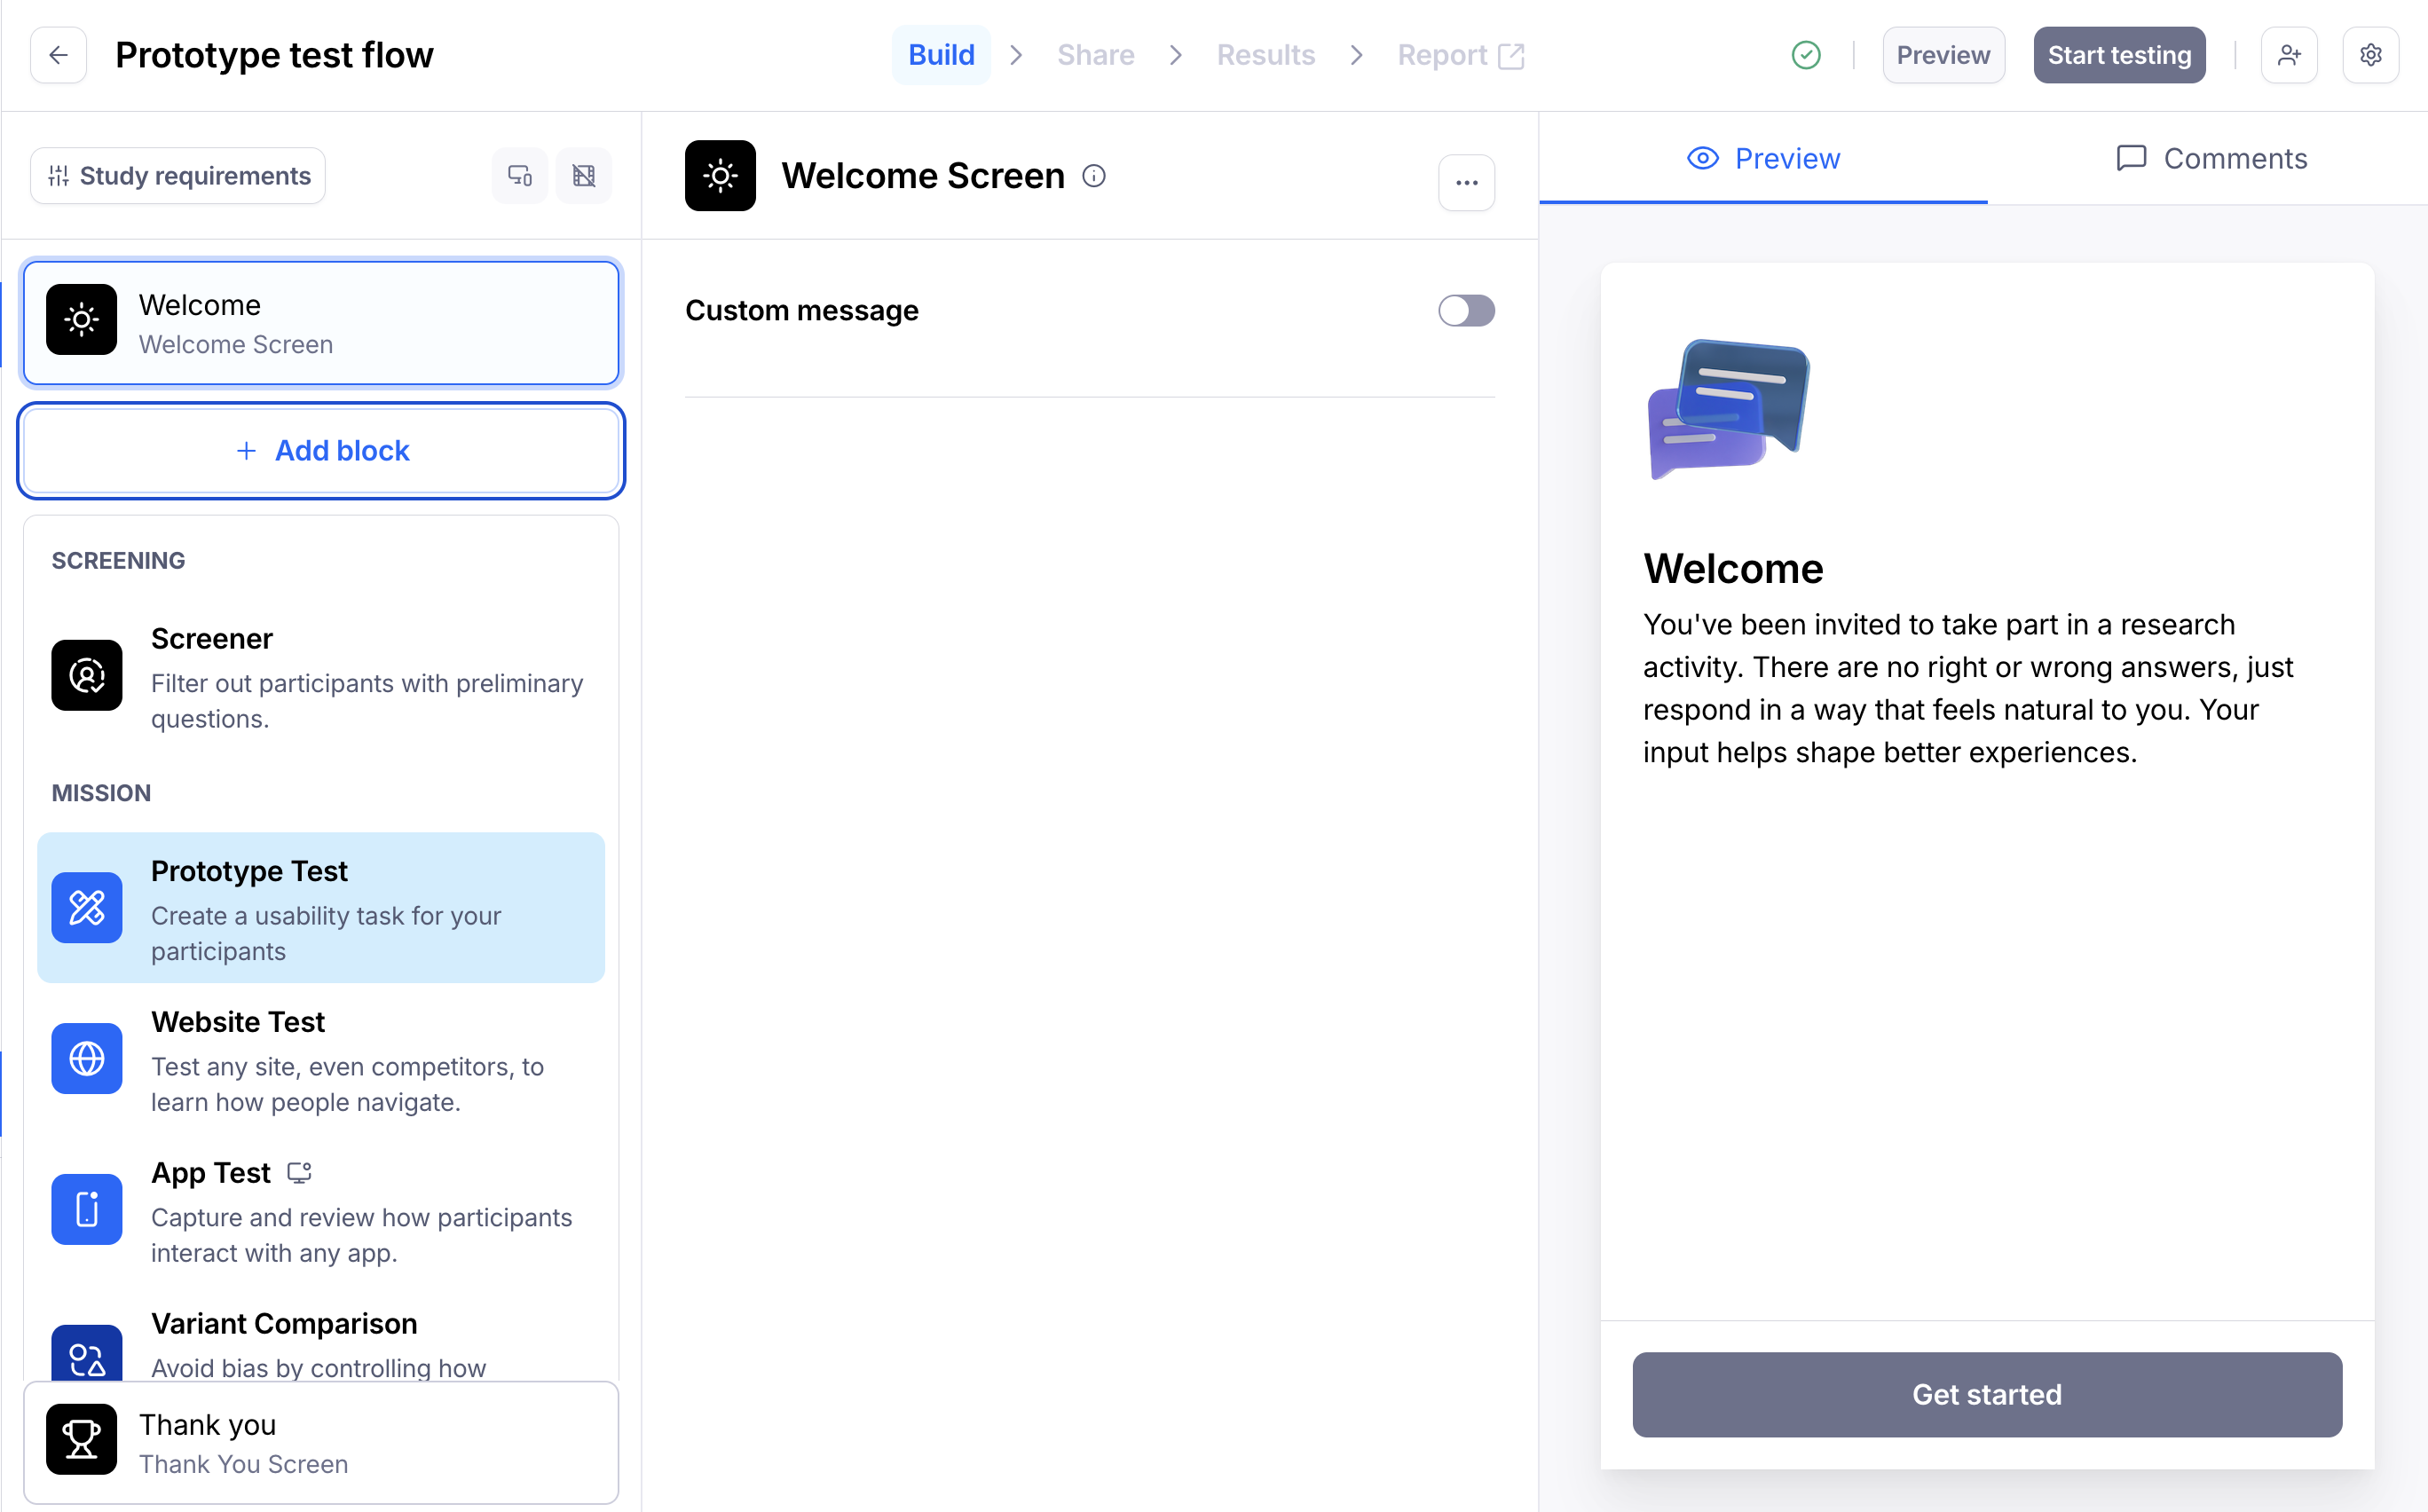Click the green saved checkmark icon
Viewport: 2428px width, 1512px height.
(x=1805, y=55)
